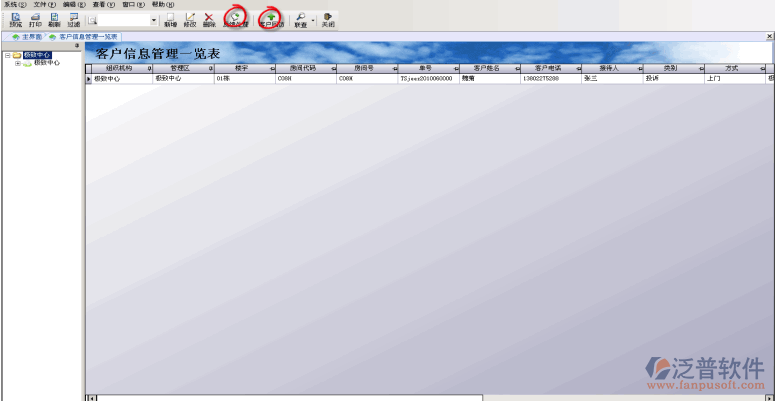Select 极致中心 cell under 组织机构 column
This screenshot has height=401, width=775.
tap(122, 79)
